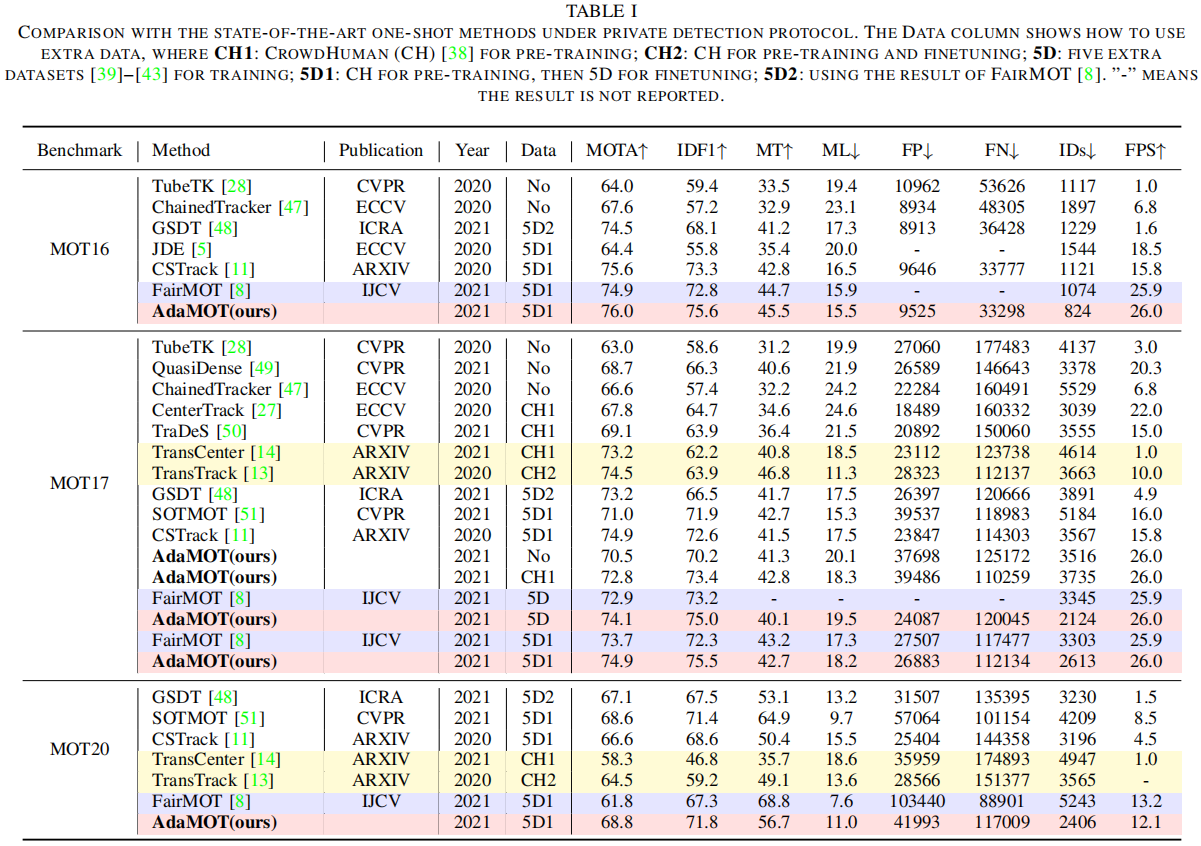Screen dimensions: 1201x846
Task: Click the MT↑ column header
Action: pos(772,151)
